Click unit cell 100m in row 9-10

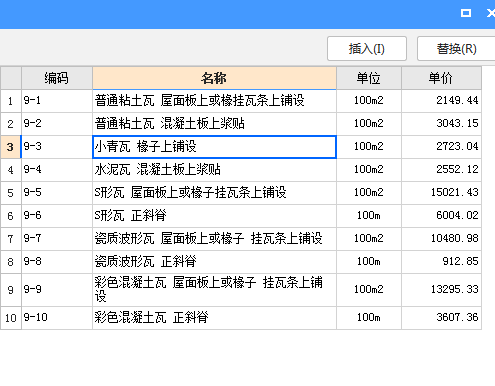(x=369, y=318)
